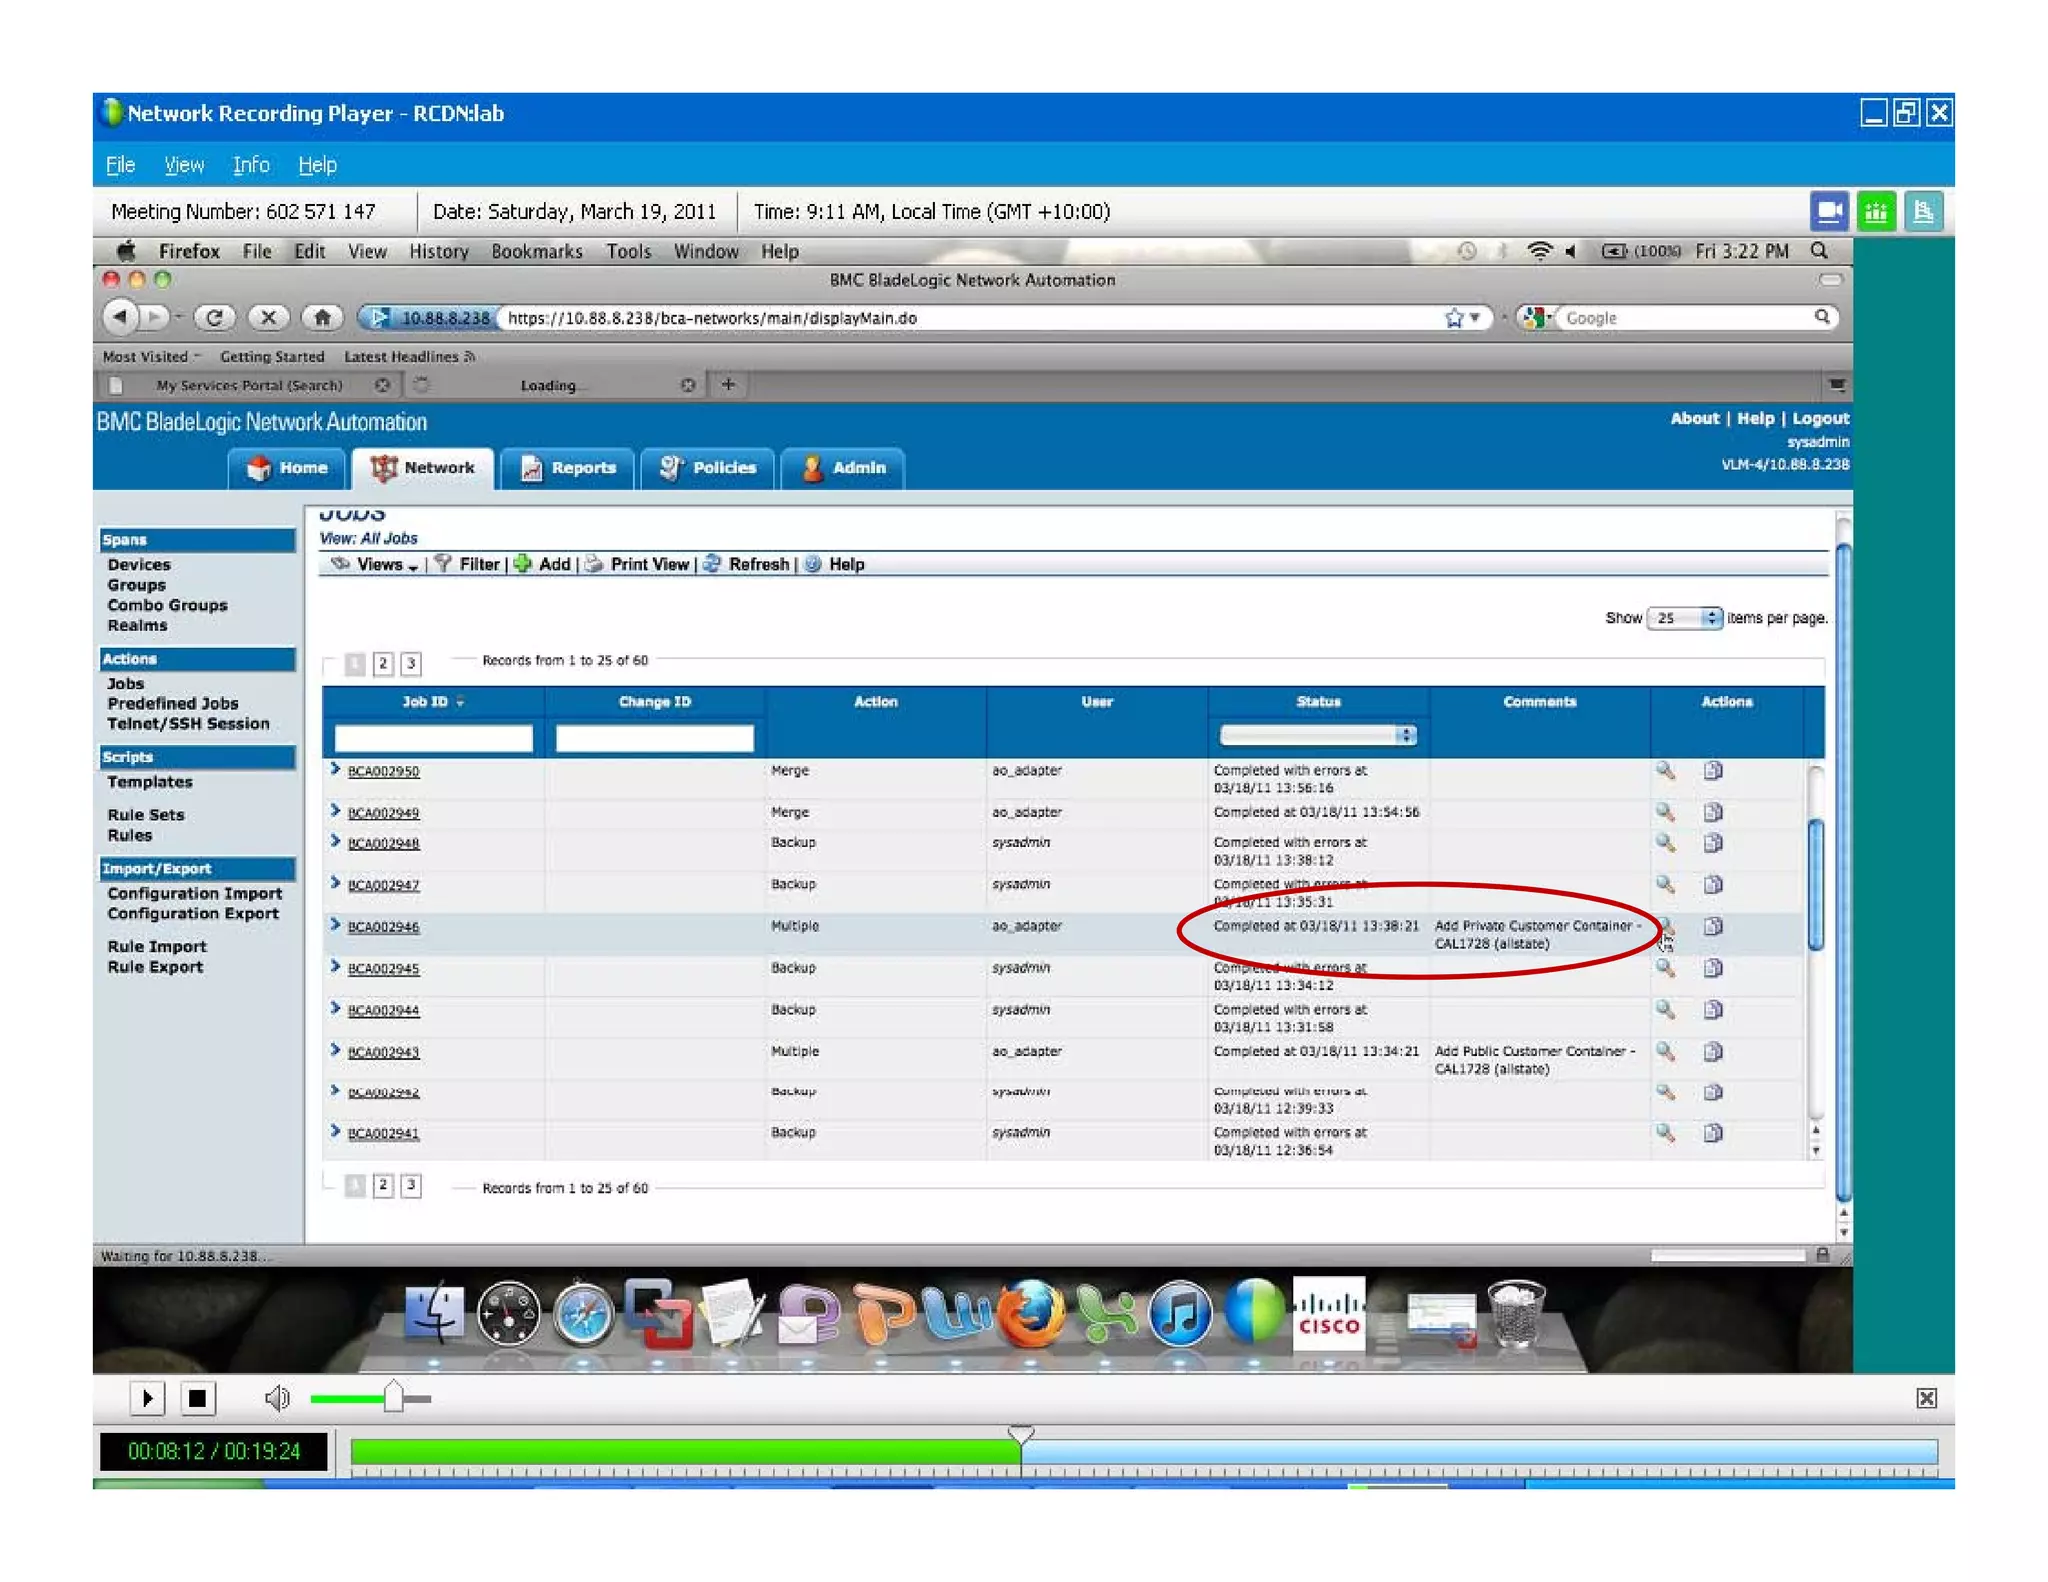Image resolution: width=2048 pixels, height=1582 pixels.
Task: Mute audio with the speaker icon
Action: point(277,1398)
